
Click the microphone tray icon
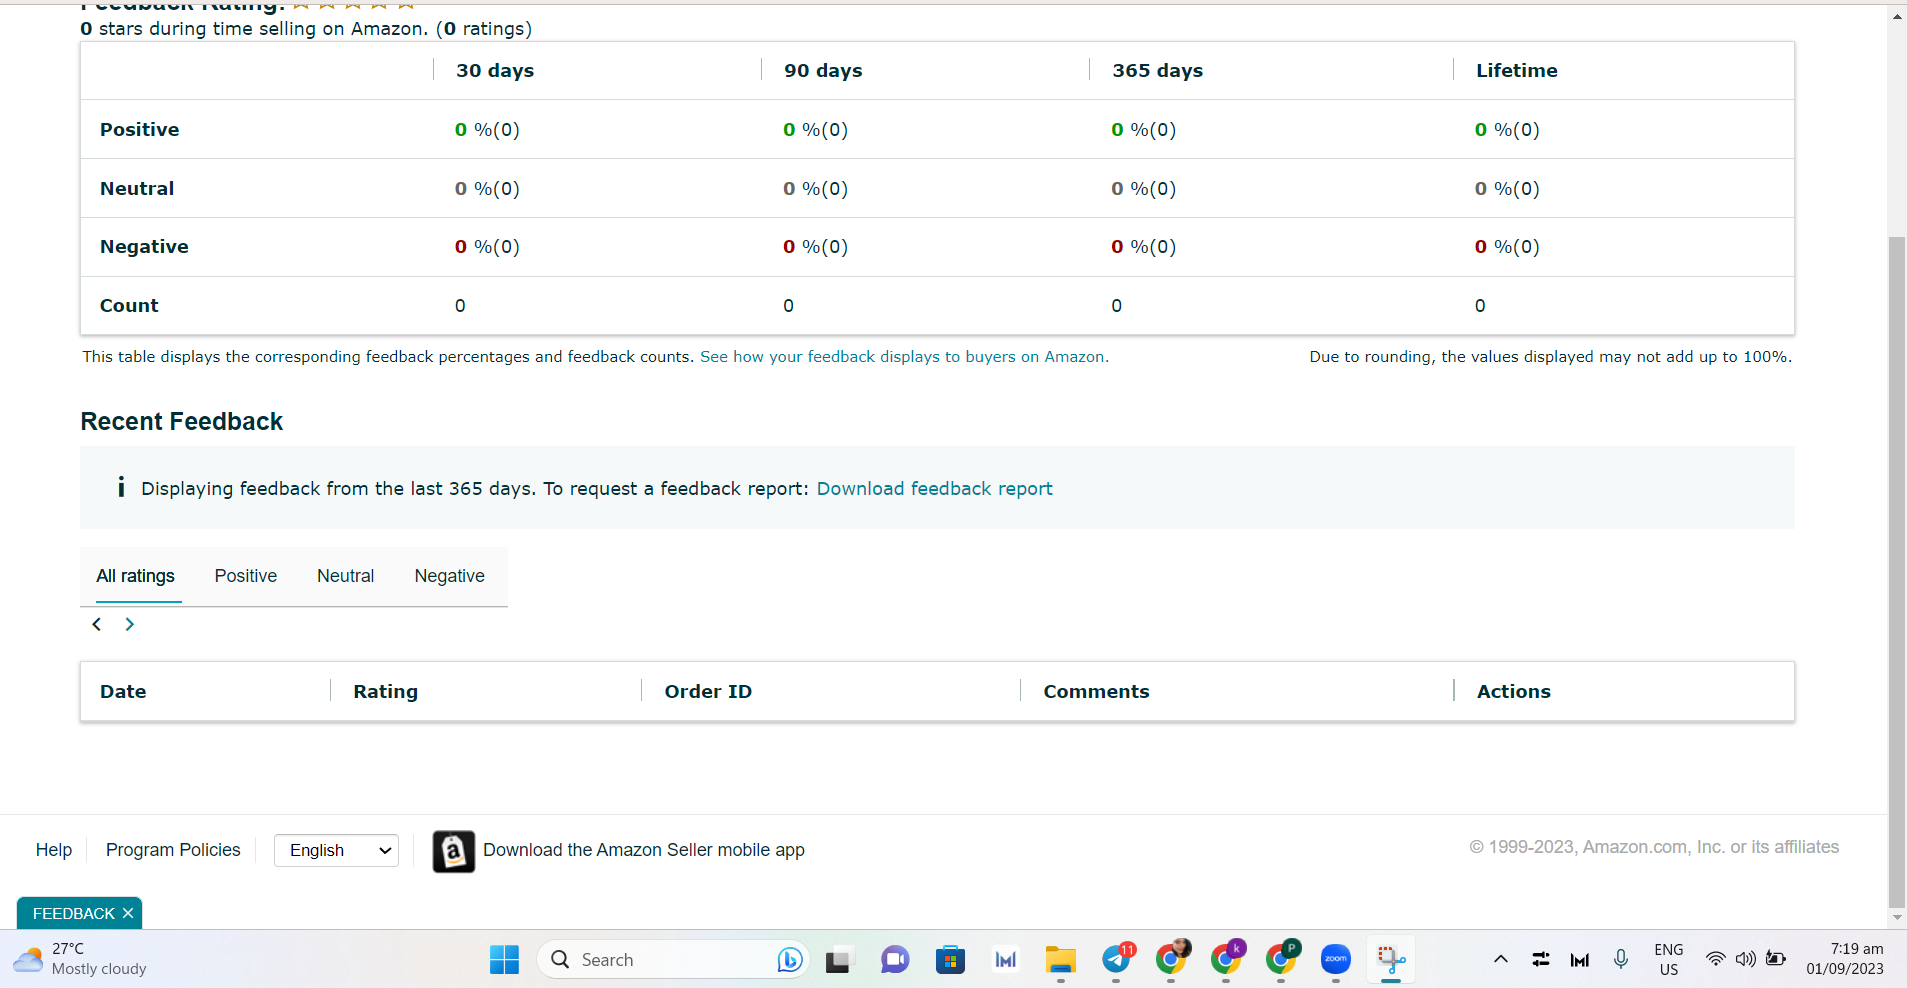(1621, 959)
